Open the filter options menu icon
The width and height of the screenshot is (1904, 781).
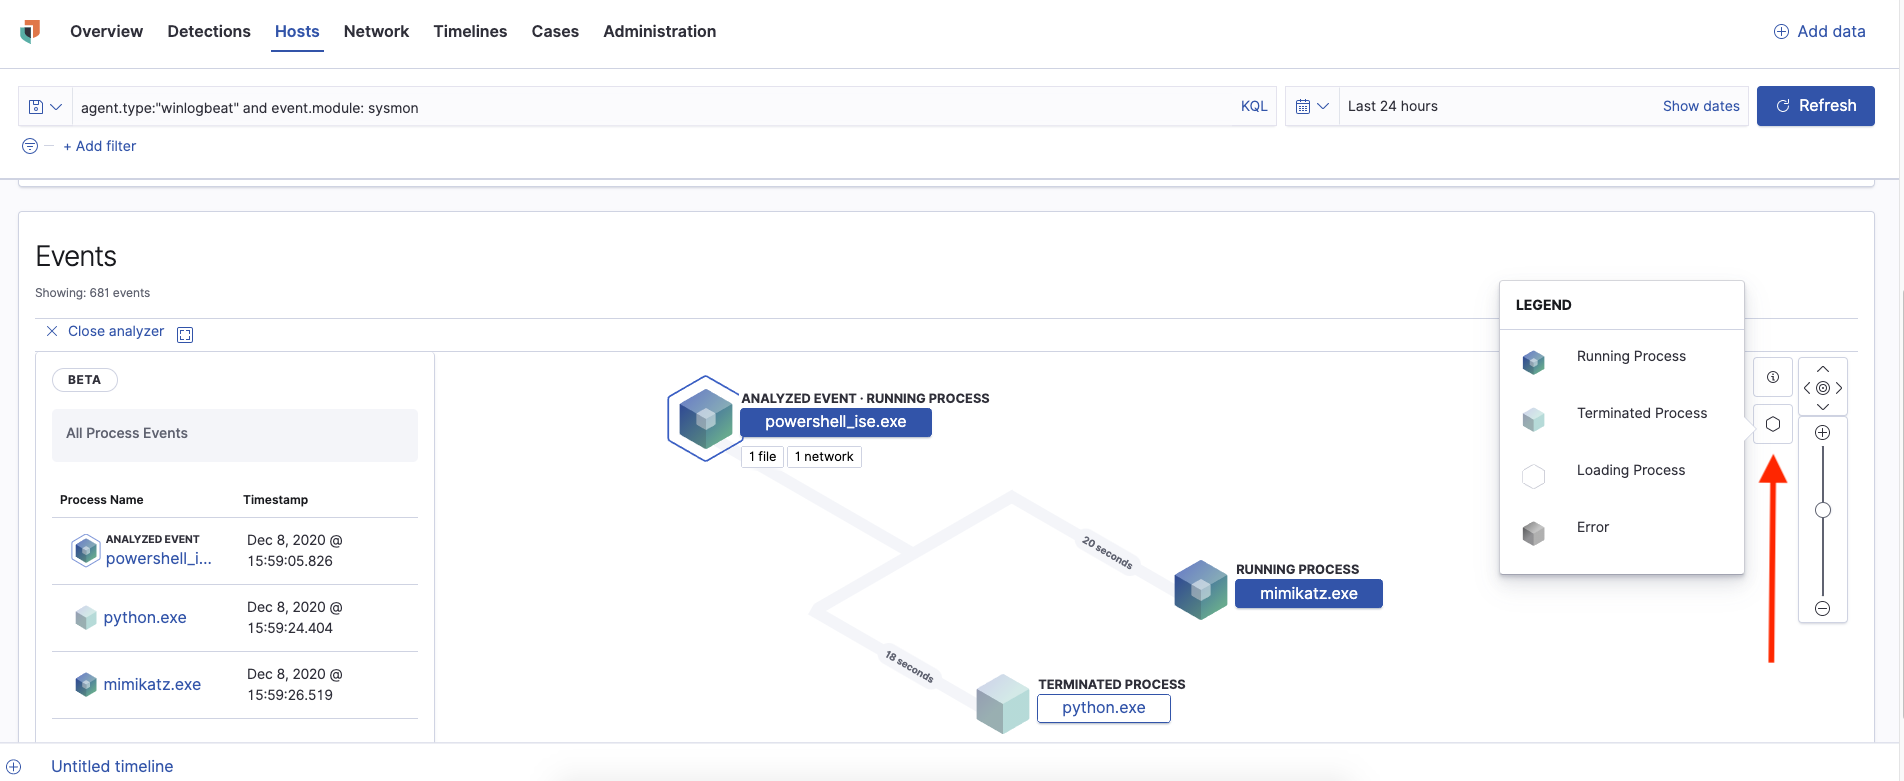[x=30, y=146]
